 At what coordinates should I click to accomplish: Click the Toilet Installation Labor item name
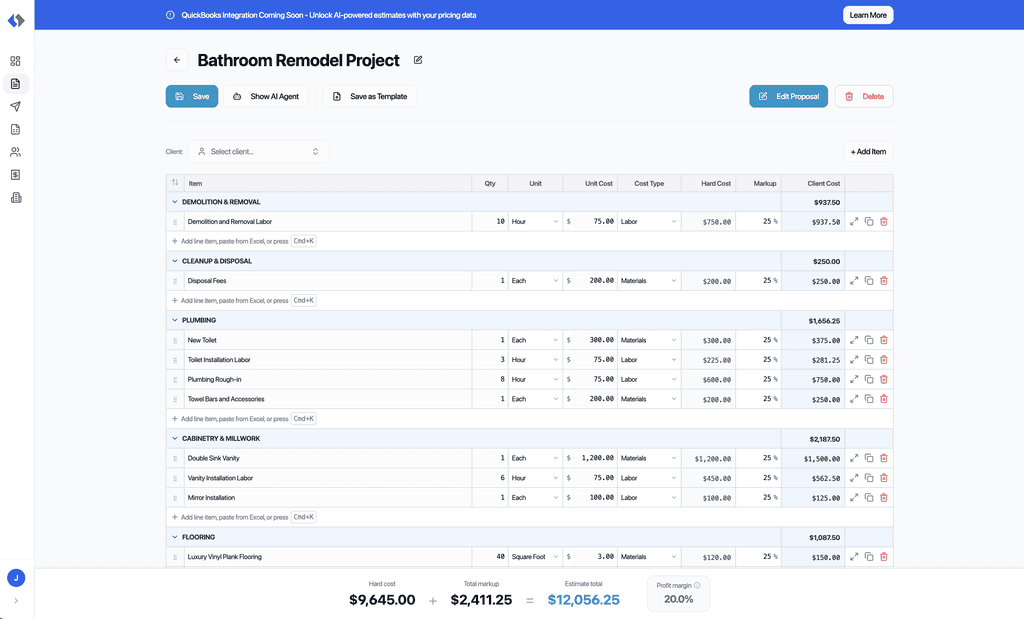click(219, 360)
